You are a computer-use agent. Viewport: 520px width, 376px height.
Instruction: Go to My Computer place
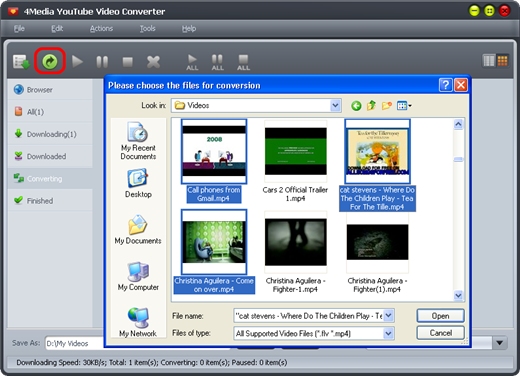(x=138, y=276)
